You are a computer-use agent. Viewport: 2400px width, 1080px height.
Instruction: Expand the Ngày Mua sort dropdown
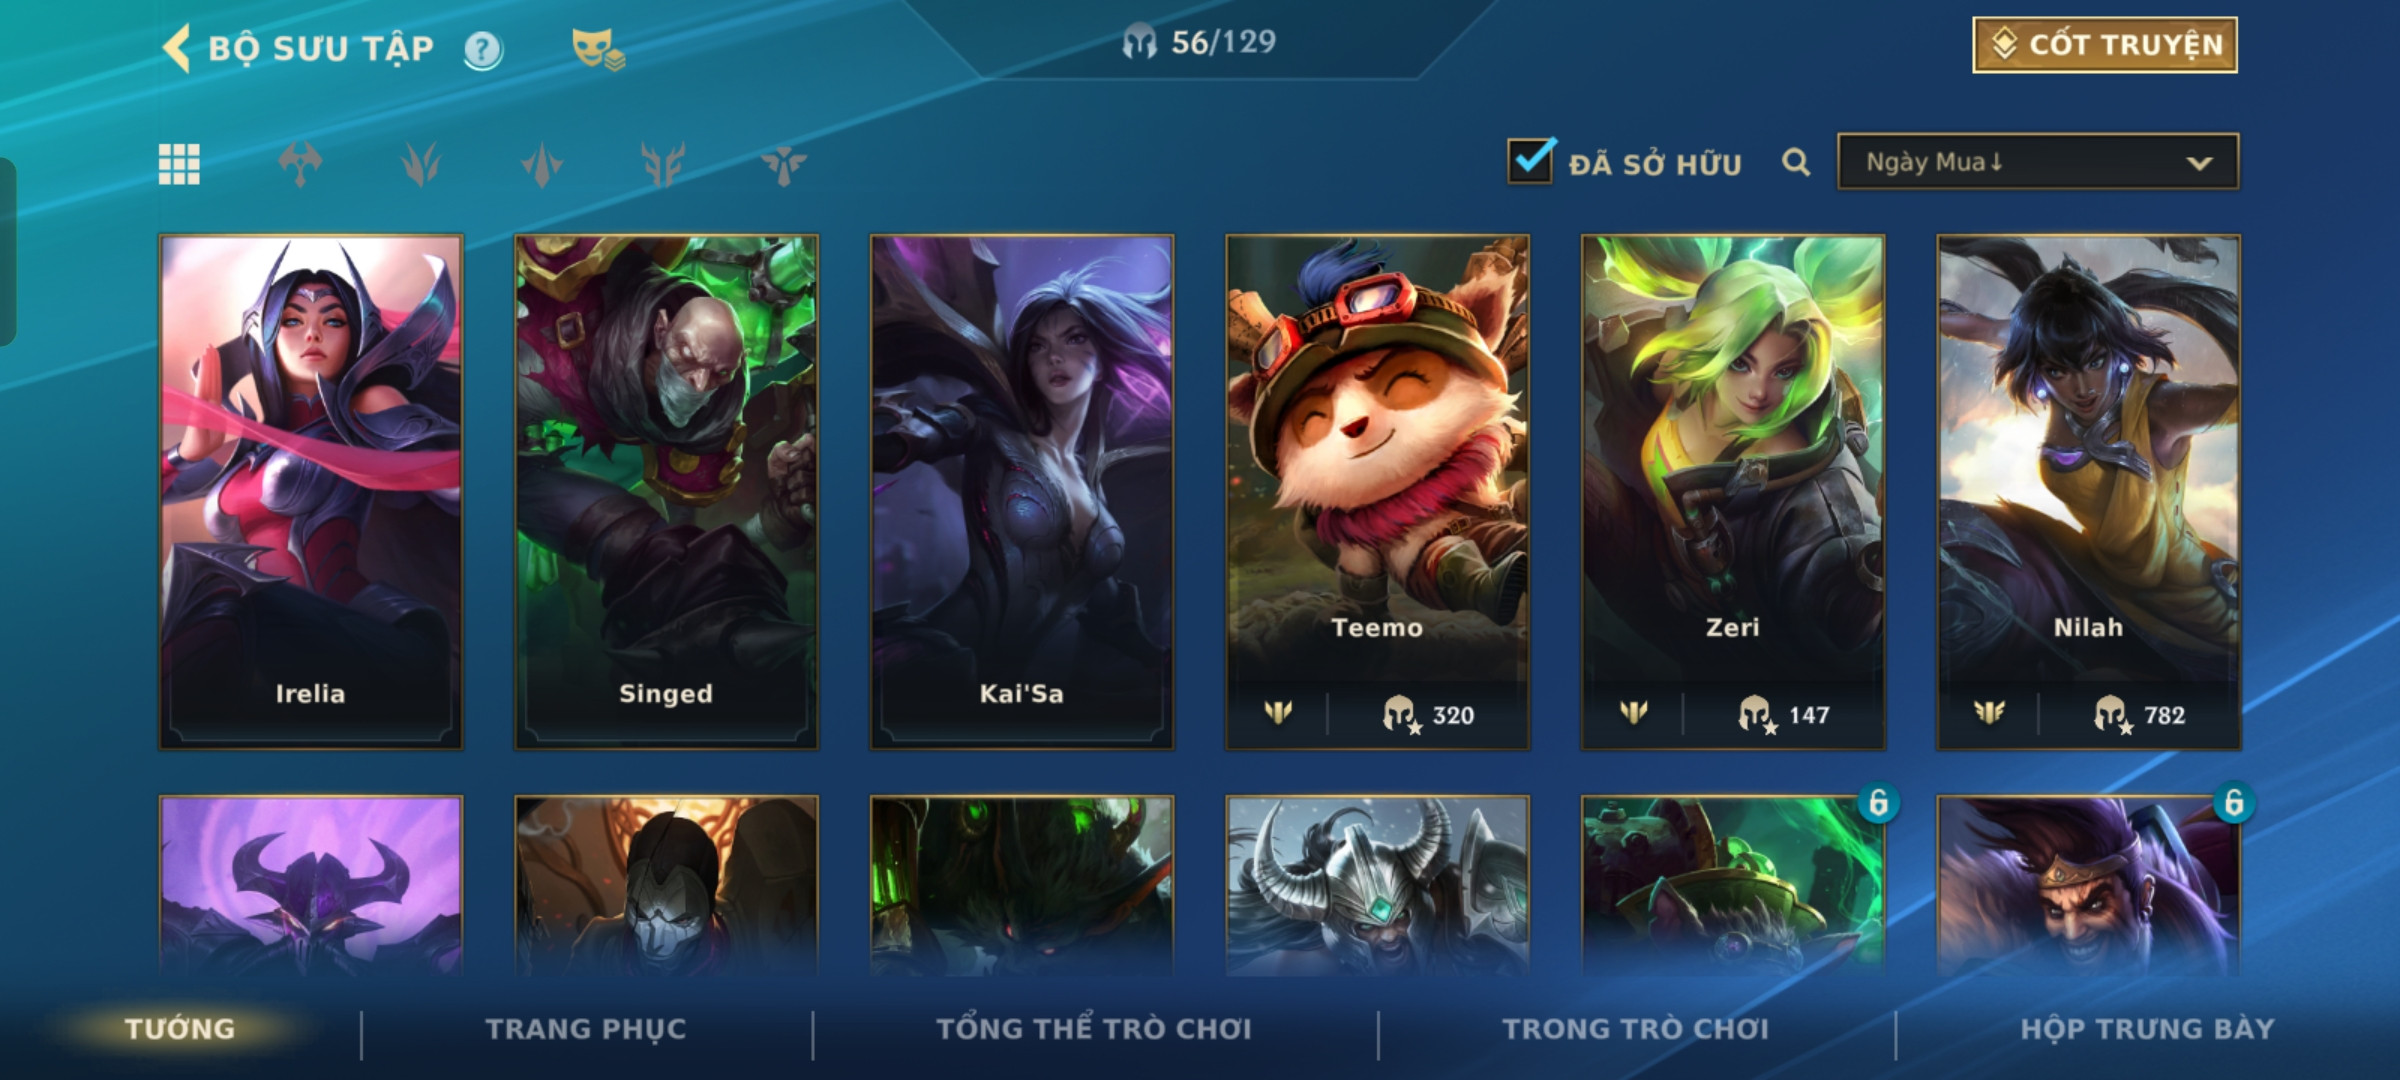point(2038,162)
